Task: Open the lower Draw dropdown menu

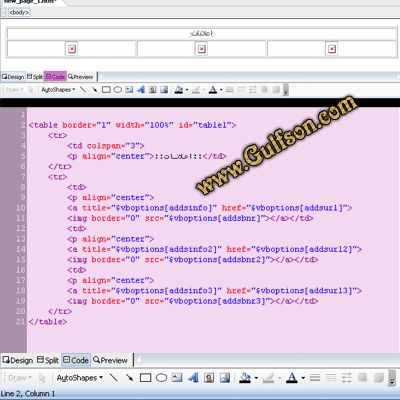Action: (x=20, y=378)
